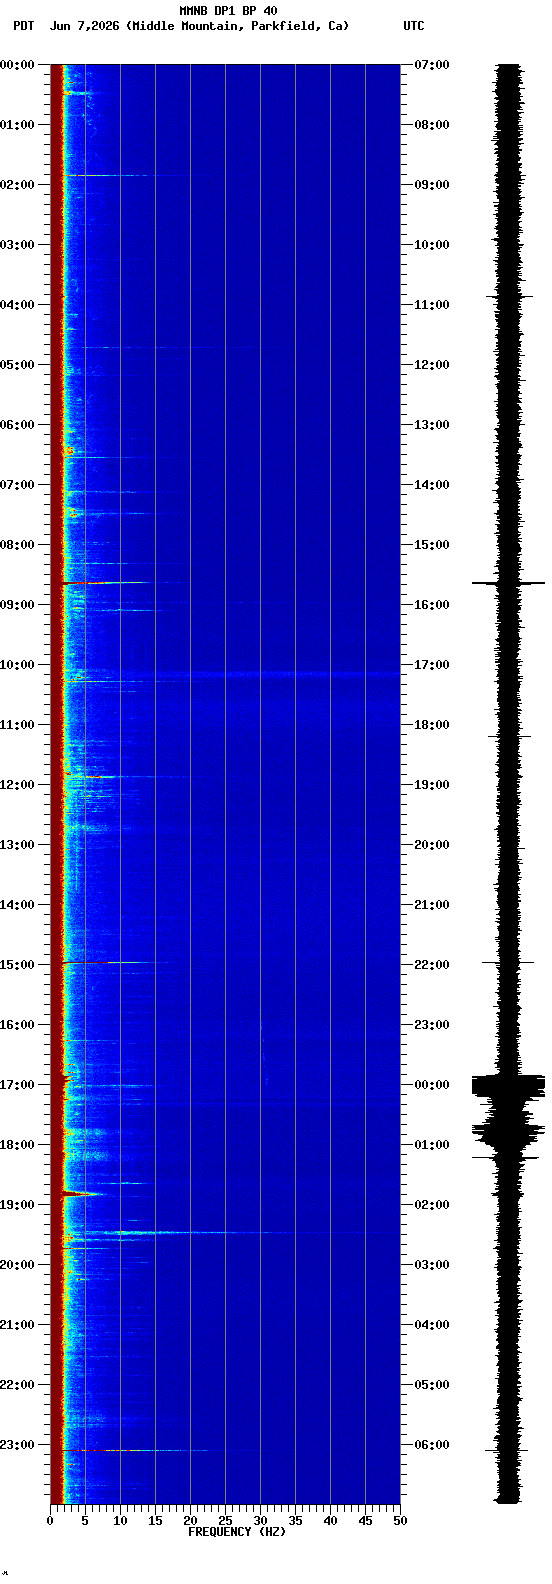Click the frequency tick label "0"

tap(50, 1521)
